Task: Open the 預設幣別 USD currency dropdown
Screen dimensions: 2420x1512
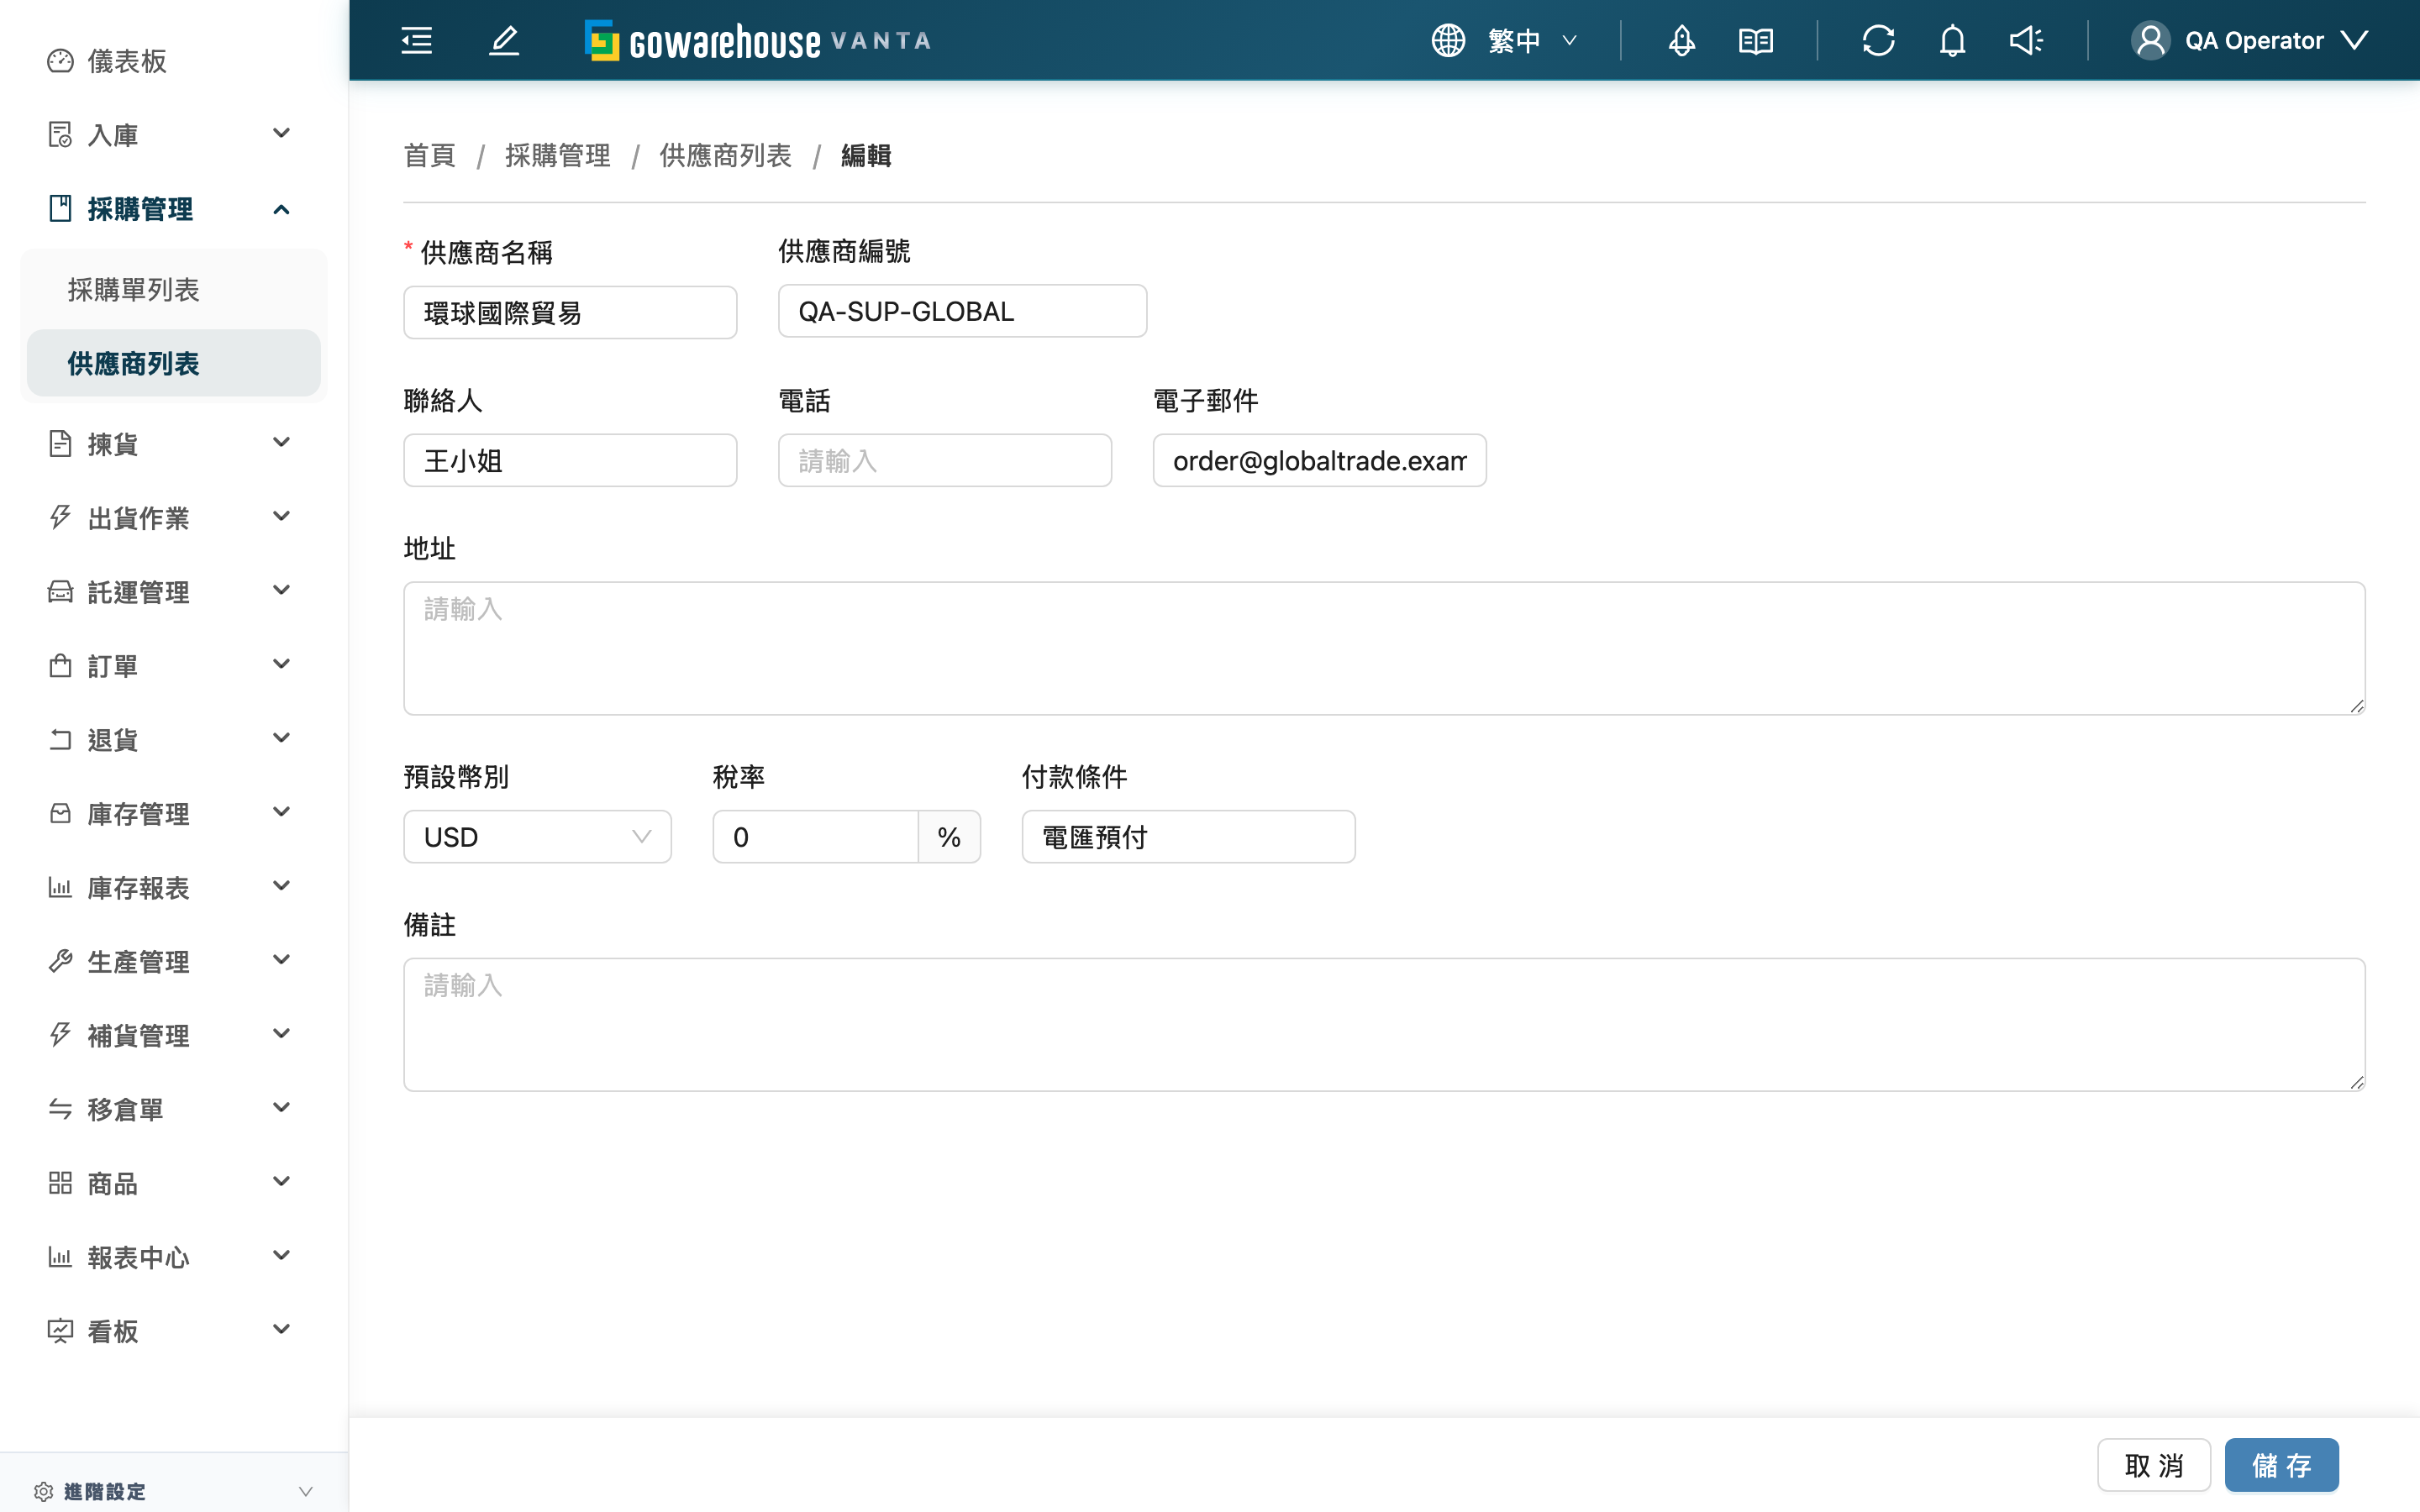Action: point(537,837)
